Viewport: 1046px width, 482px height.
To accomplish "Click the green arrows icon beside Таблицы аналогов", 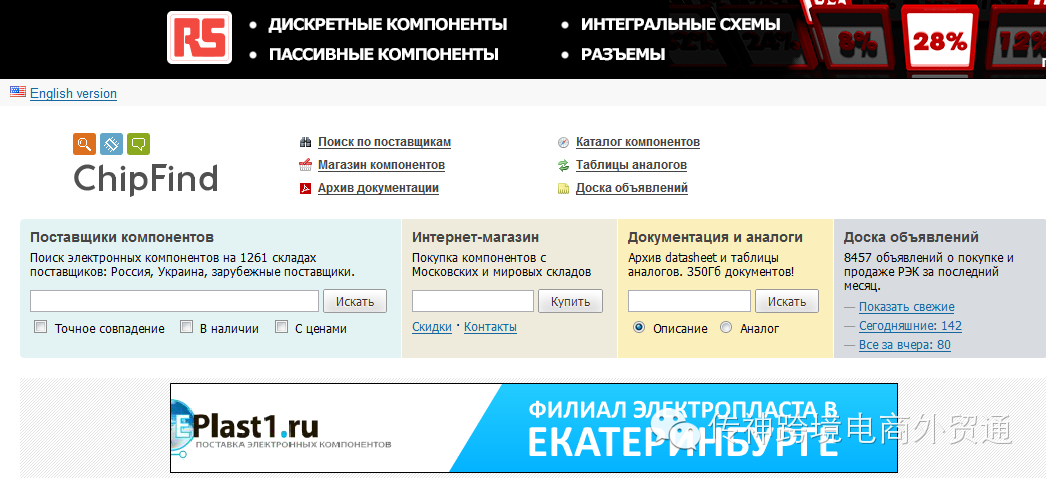I will pyautogui.click(x=564, y=165).
